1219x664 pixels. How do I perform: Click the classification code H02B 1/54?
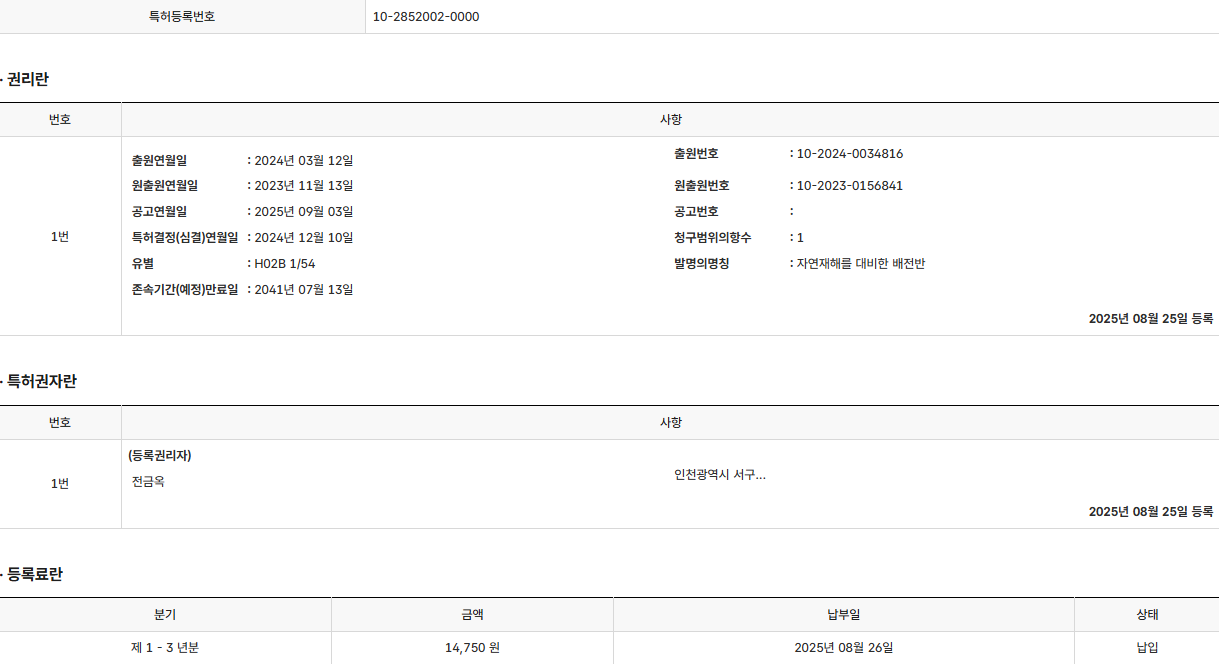point(285,264)
